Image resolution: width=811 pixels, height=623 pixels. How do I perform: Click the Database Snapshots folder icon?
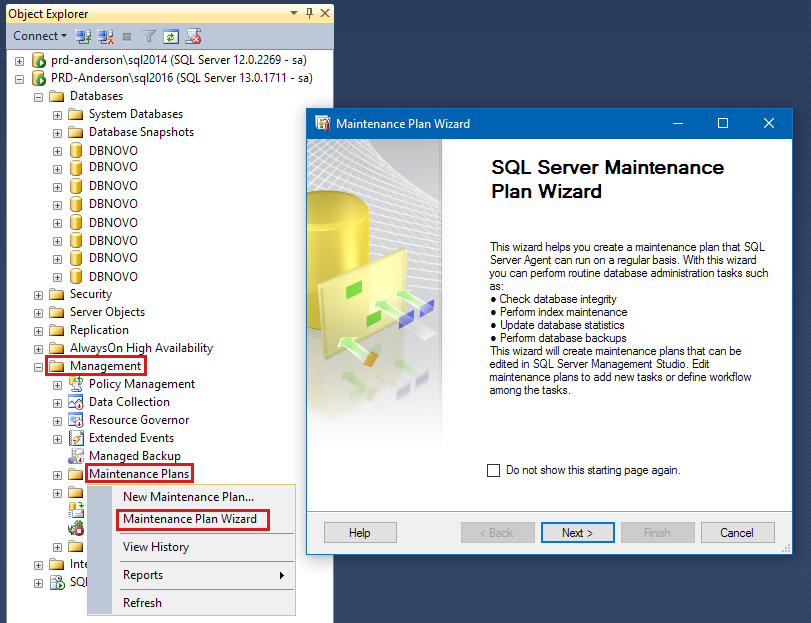[76, 132]
